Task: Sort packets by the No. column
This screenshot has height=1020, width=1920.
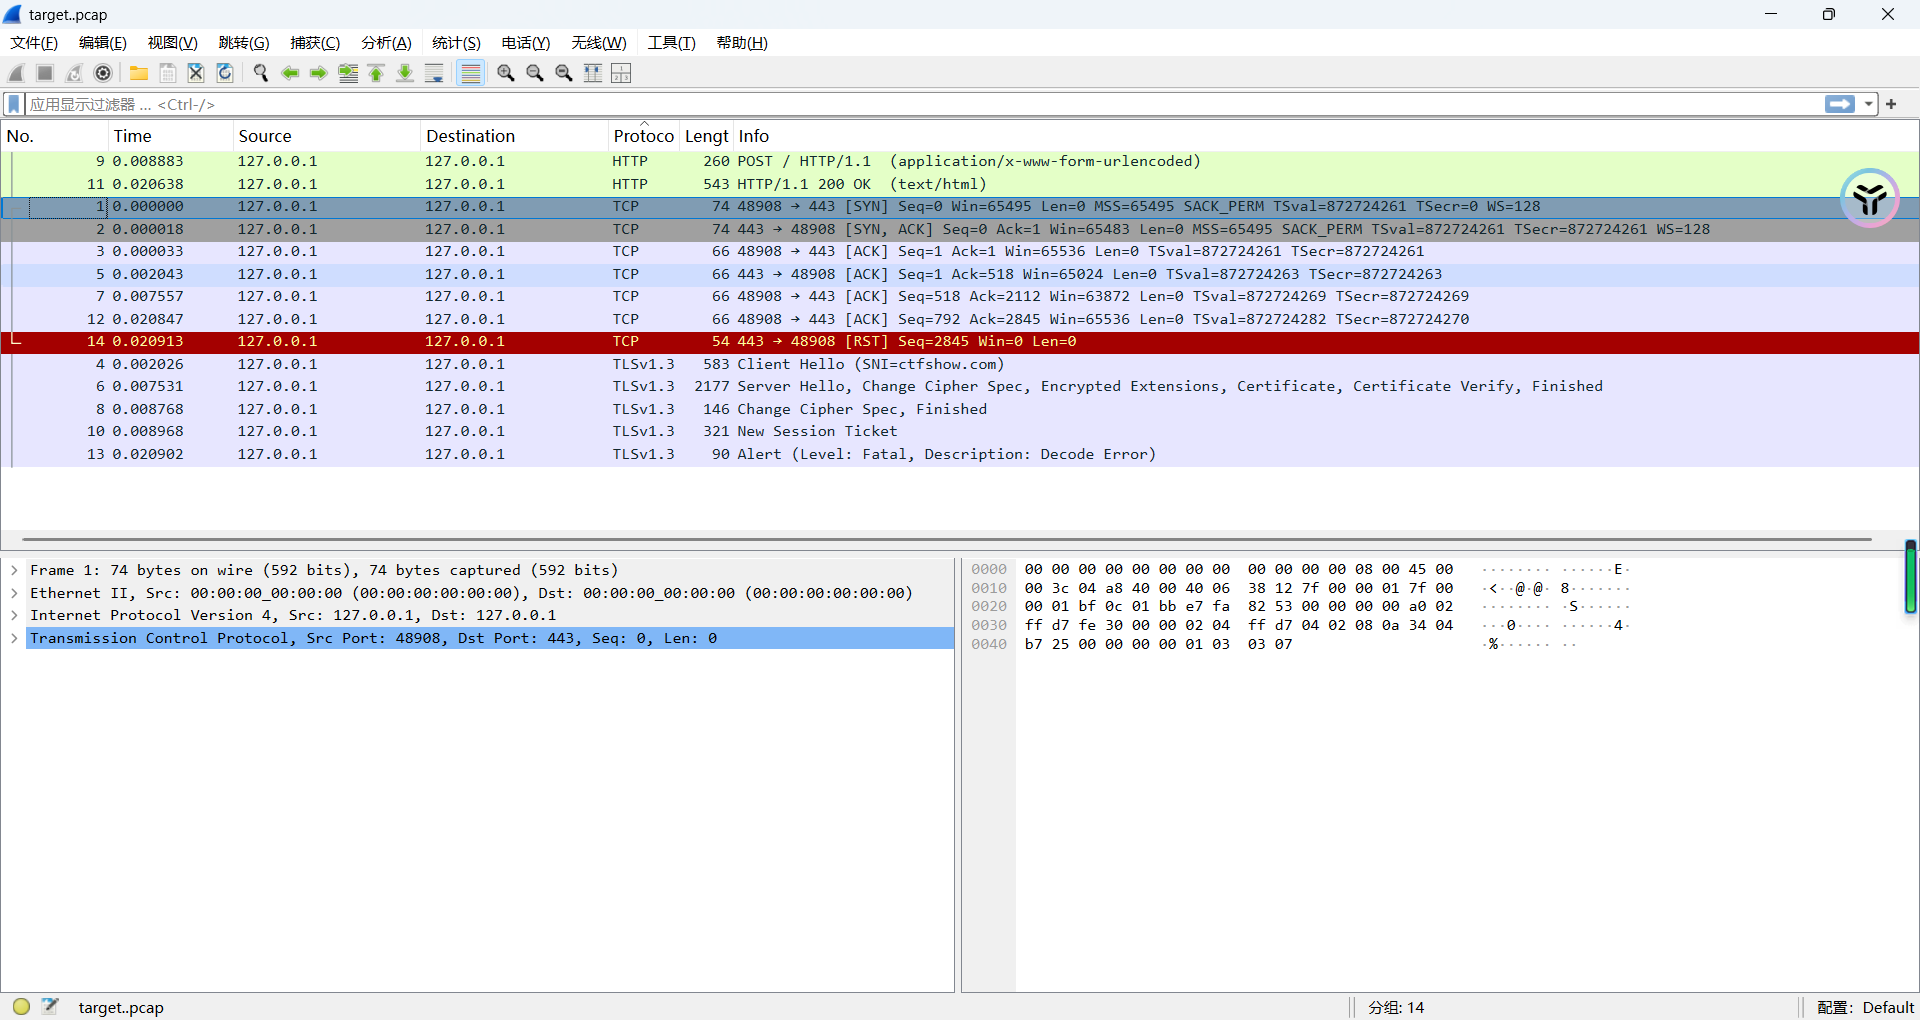Action: (54, 136)
